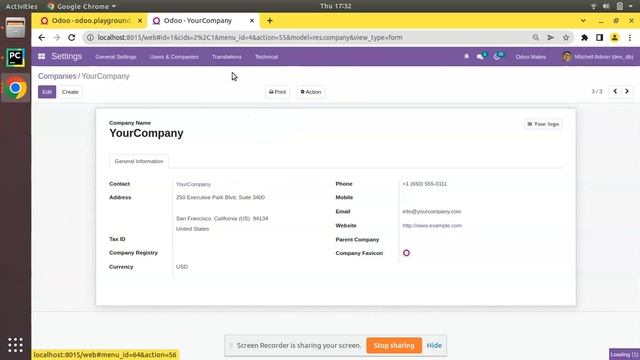Open the Odoo Mates company switcher

(x=531, y=57)
